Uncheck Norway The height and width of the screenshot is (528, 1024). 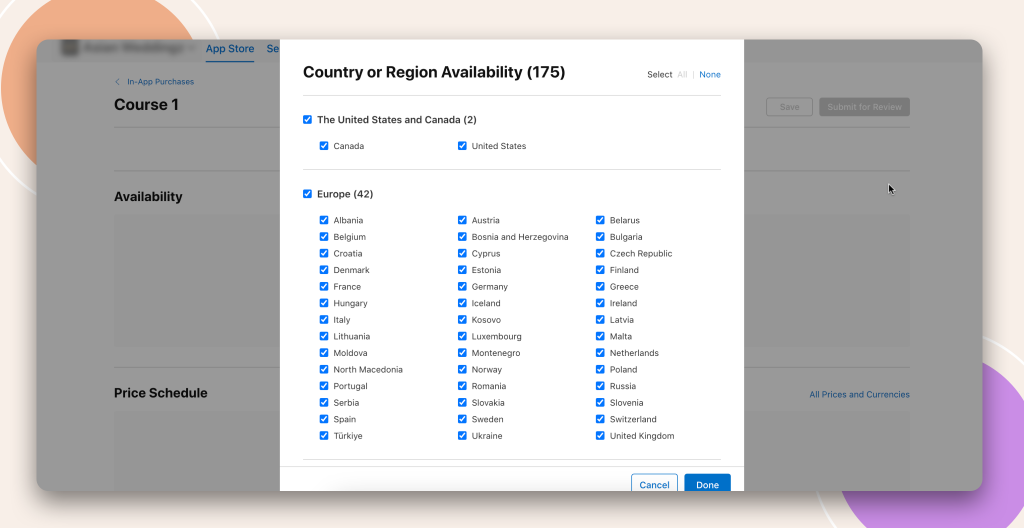click(462, 369)
